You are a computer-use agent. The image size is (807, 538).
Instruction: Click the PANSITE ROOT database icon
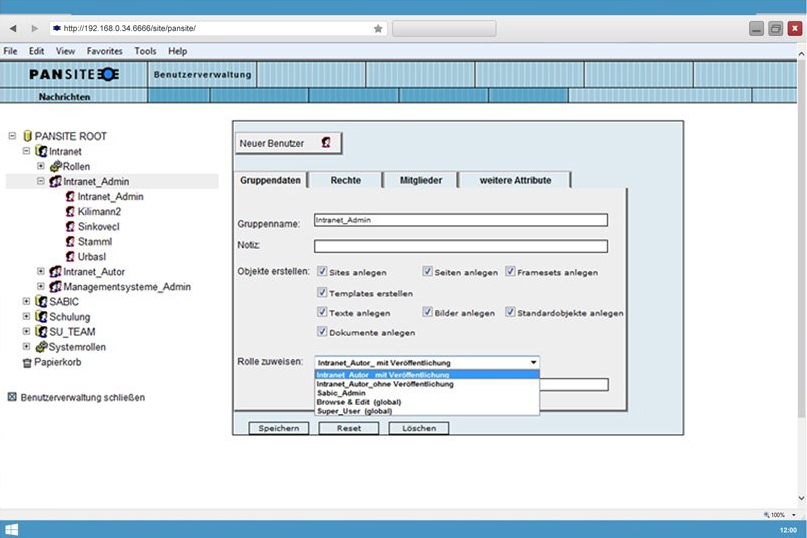[28, 136]
